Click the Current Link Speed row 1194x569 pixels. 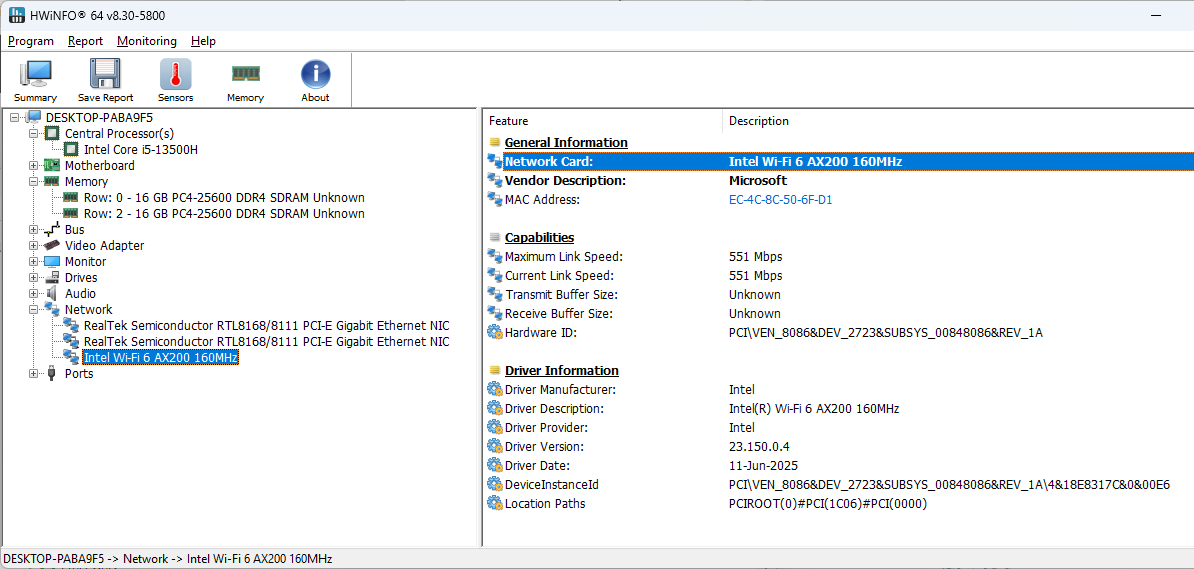point(839,276)
